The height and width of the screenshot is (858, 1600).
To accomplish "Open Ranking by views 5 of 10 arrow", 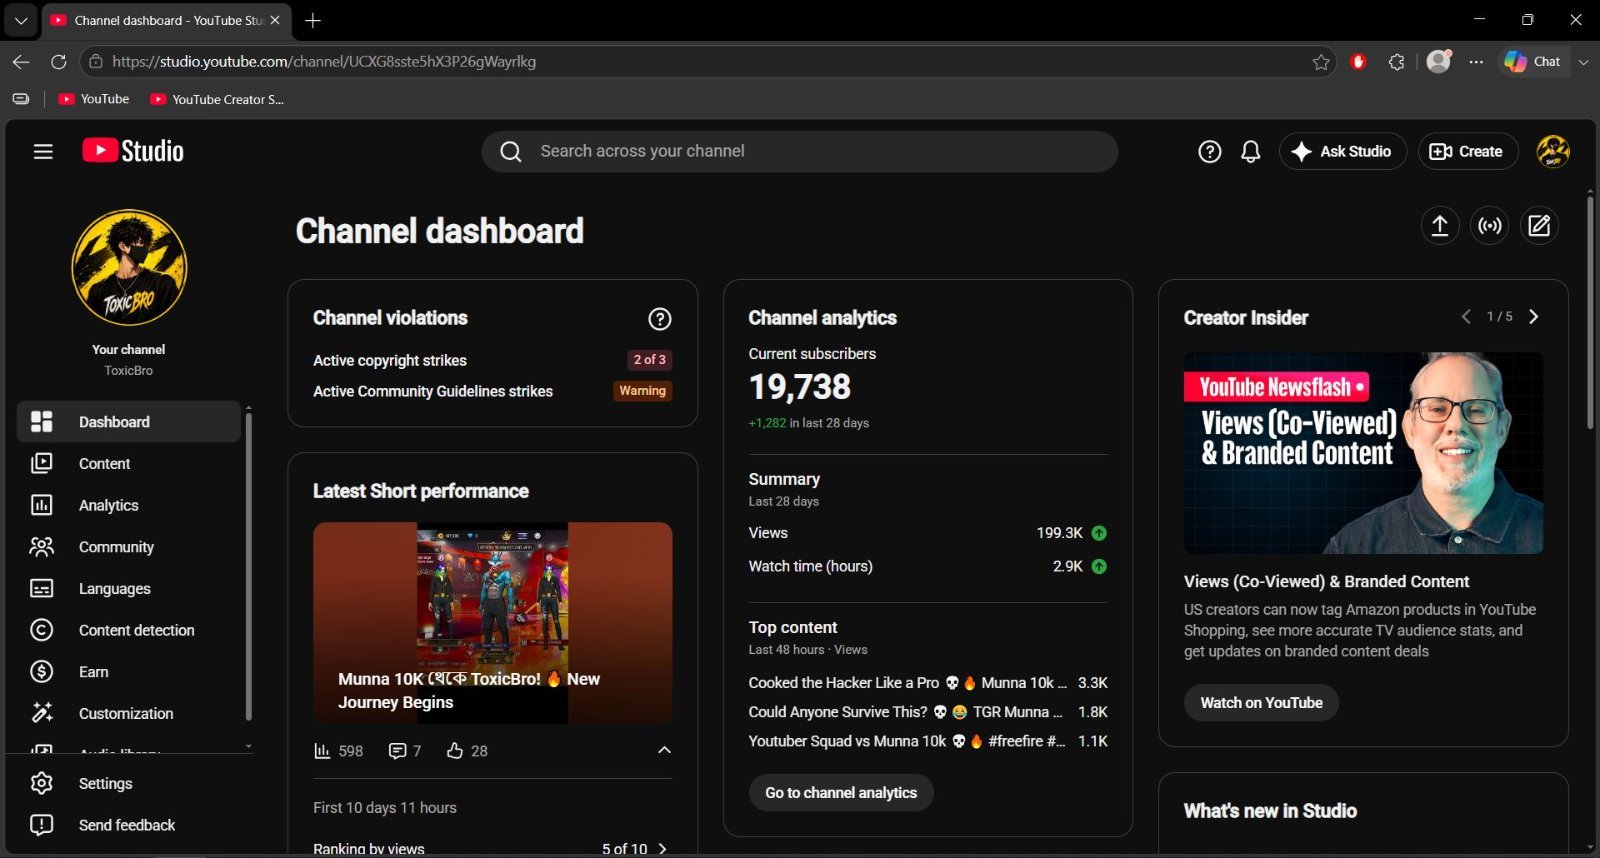I will pyautogui.click(x=662, y=849).
